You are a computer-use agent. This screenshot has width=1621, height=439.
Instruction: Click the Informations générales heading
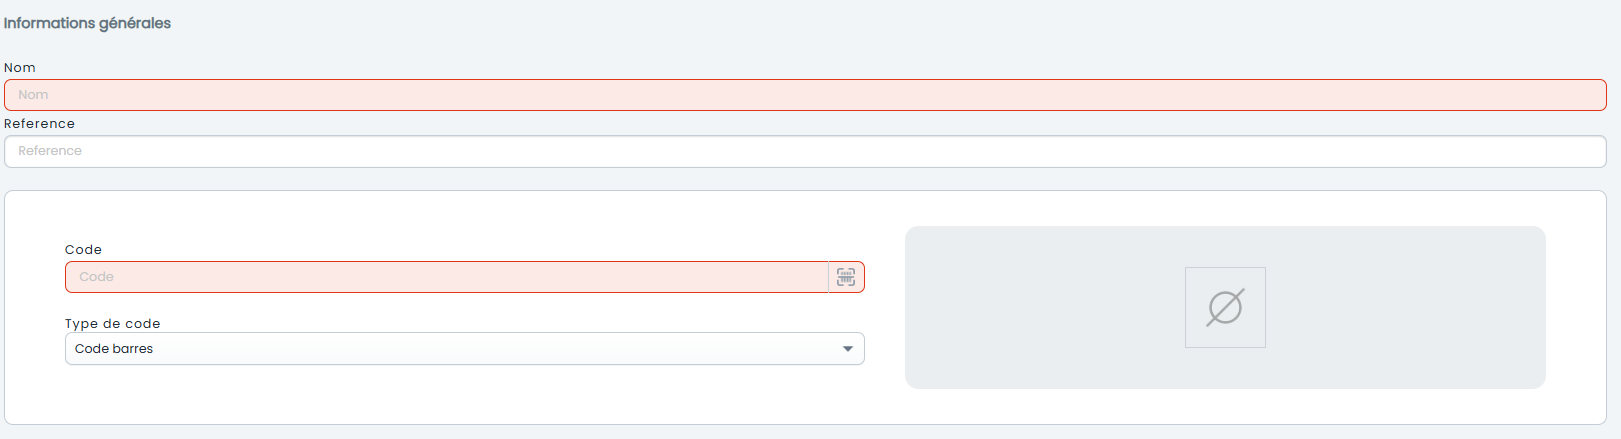(x=87, y=23)
